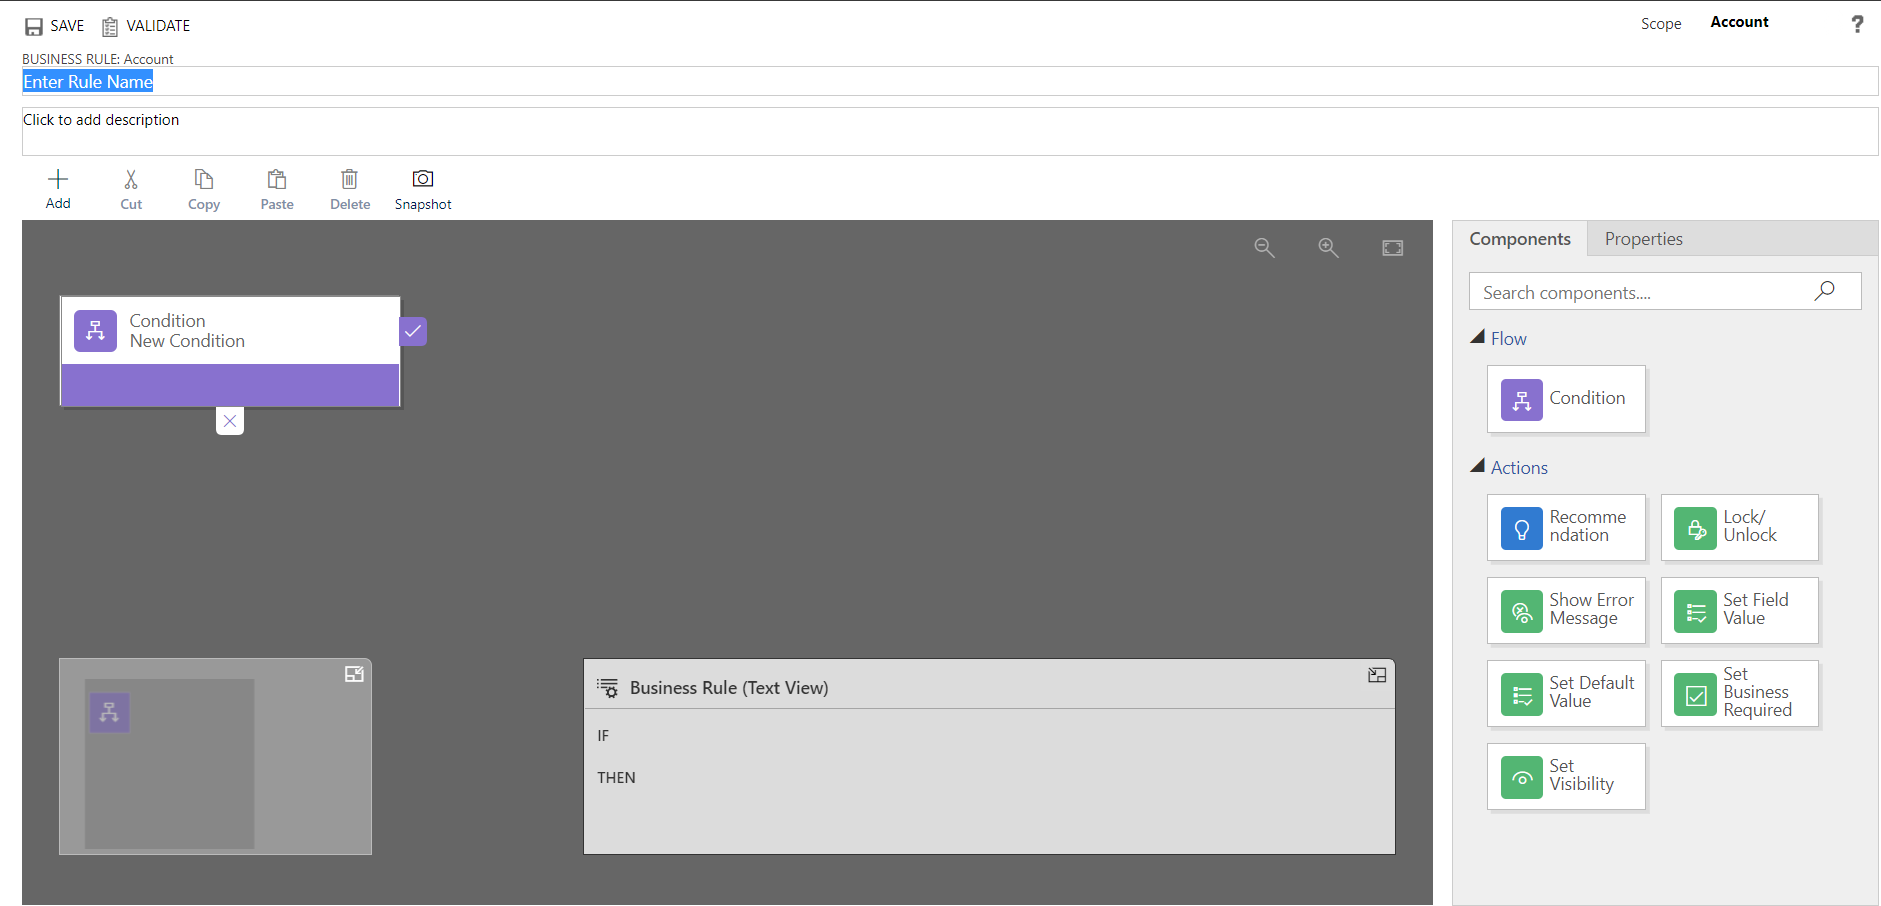The image size is (1881, 906).
Task: Switch to the Properties tab
Action: point(1643,239)
